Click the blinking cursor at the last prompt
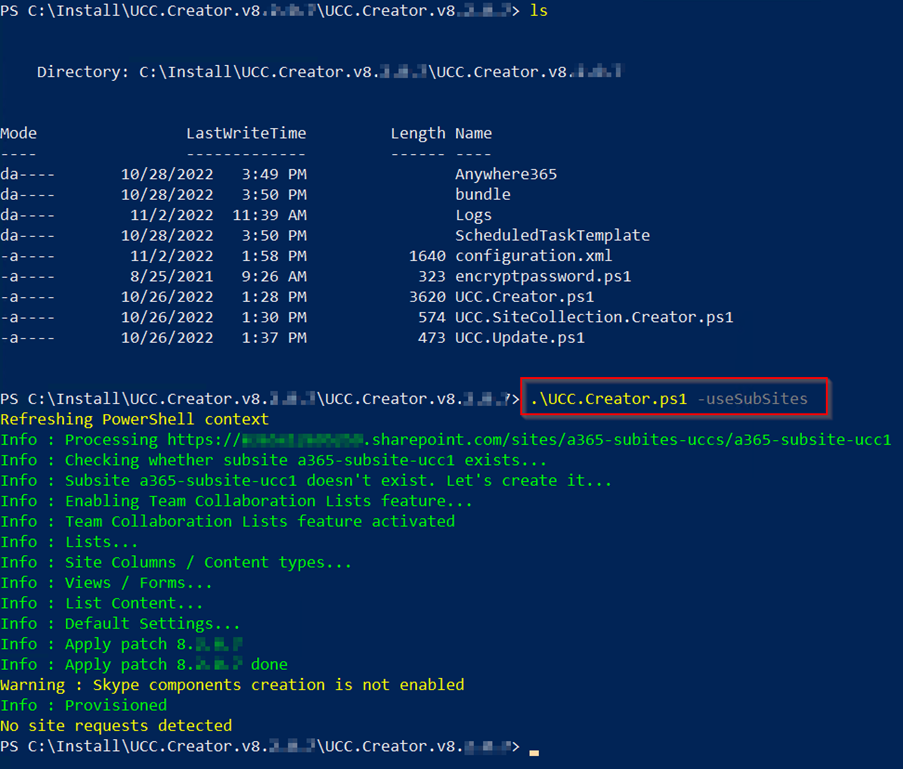903x769 pixels. tap(535, 748)
